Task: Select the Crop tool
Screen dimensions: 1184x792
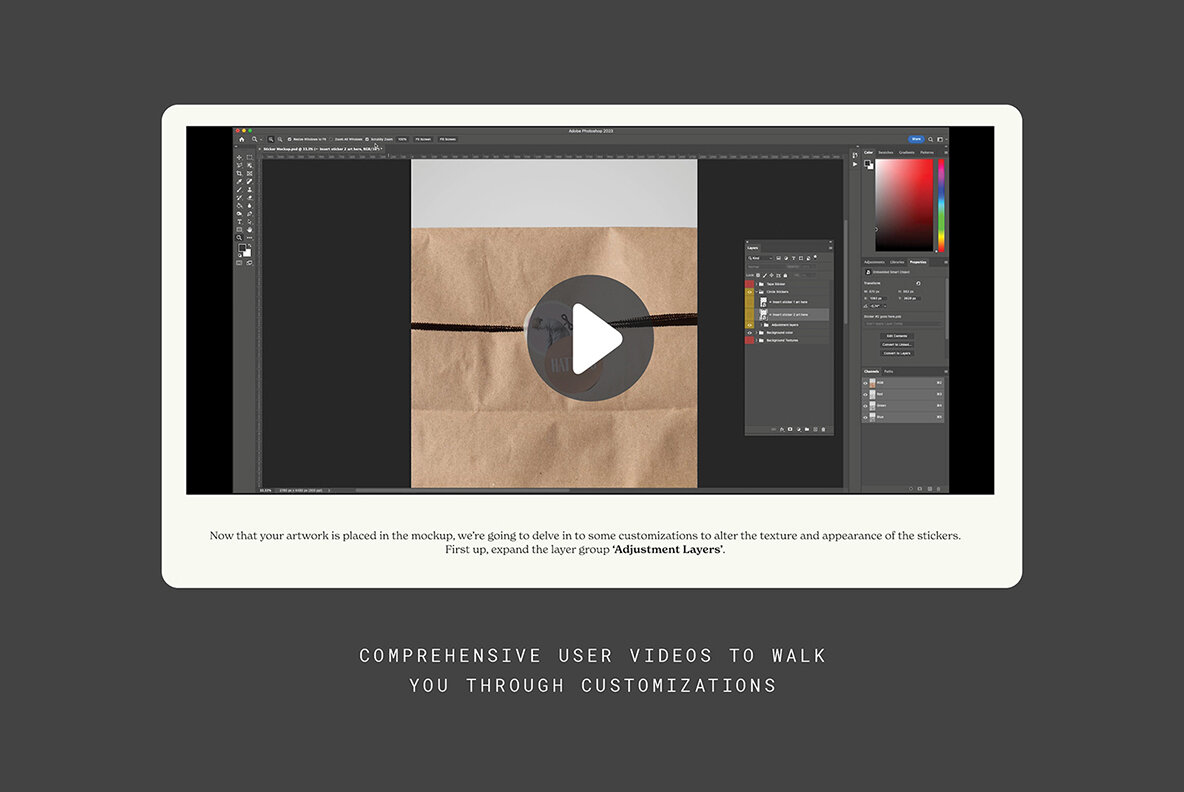Action: point(239,173)
